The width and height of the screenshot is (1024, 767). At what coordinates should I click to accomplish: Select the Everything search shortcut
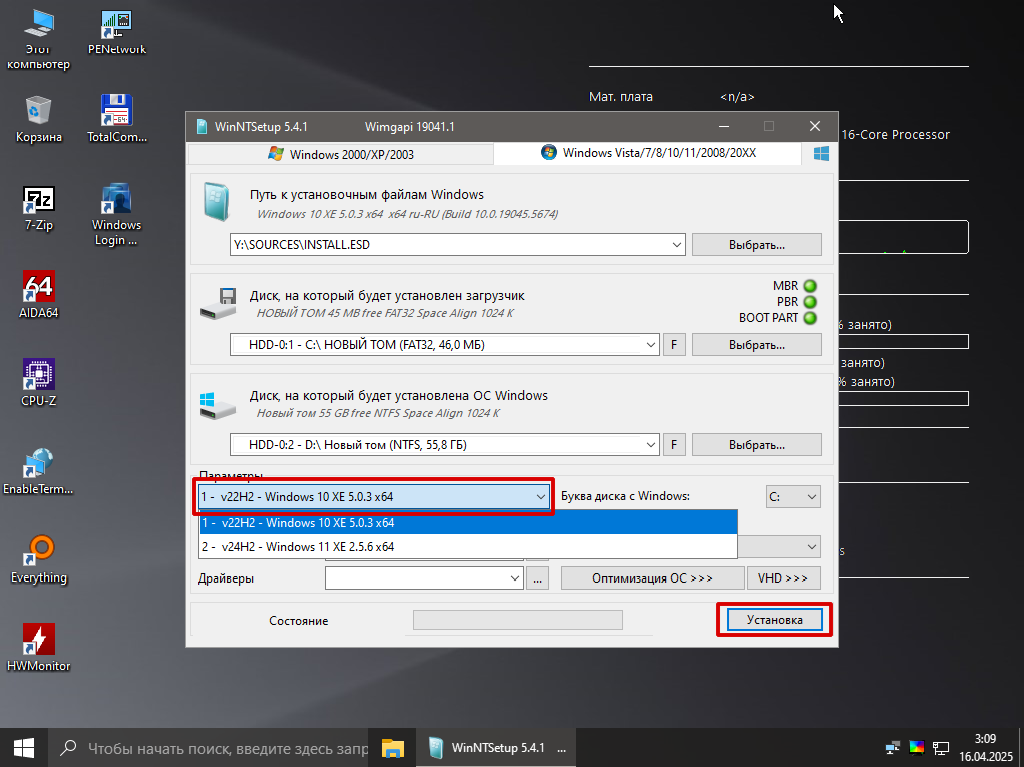point(39,560)
